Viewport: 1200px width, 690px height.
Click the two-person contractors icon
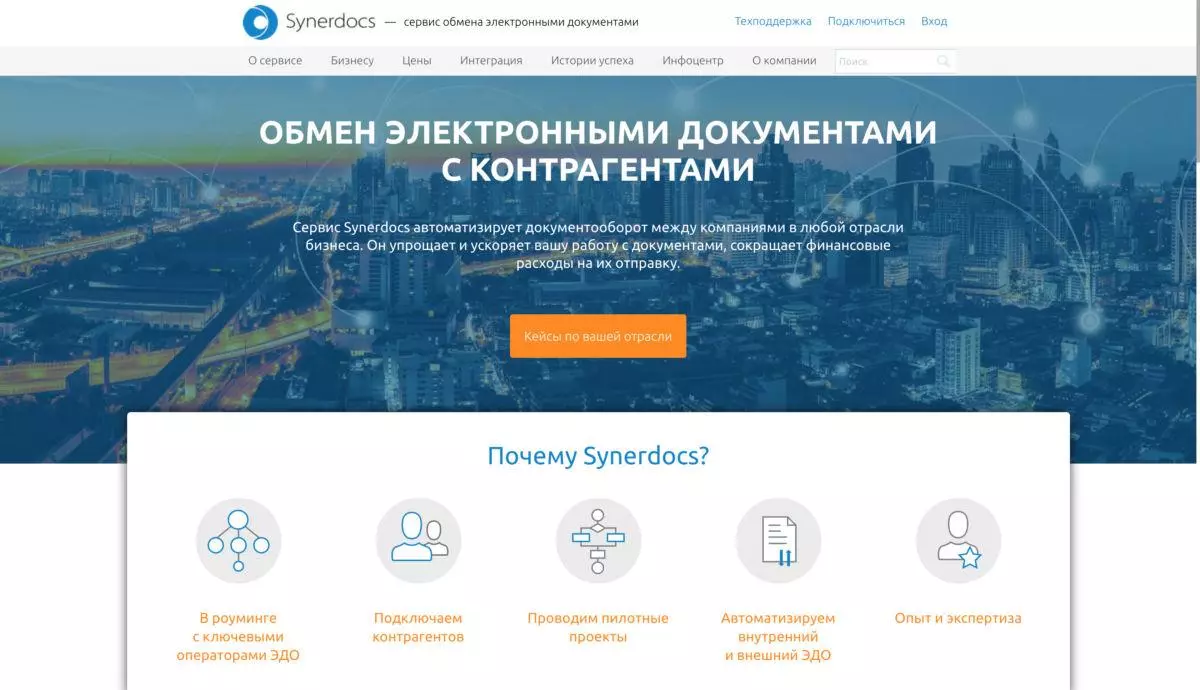click(x=418, y=541)
